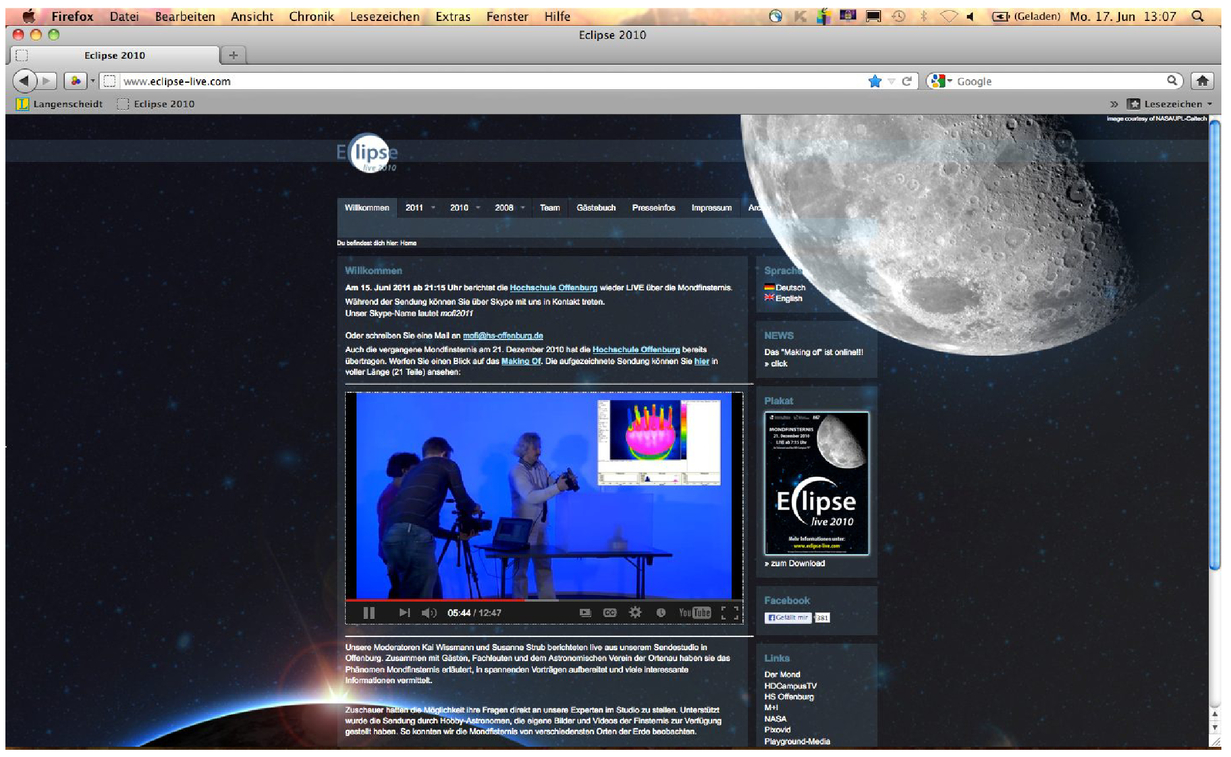Open the mofi@hs-offenburg.de email link
Screen dimensions: 1231x757
click(503, 336)
